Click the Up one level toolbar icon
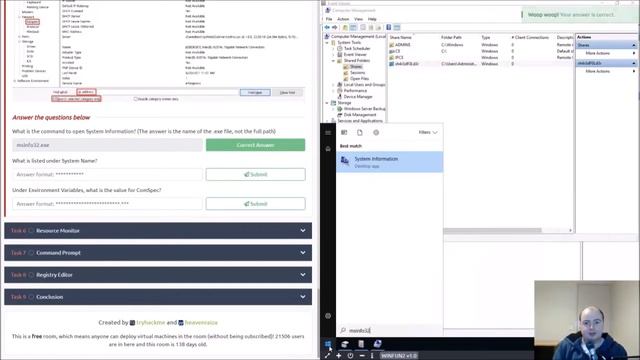The height and width of the screenshot is (360, 640). coord(345,27)
